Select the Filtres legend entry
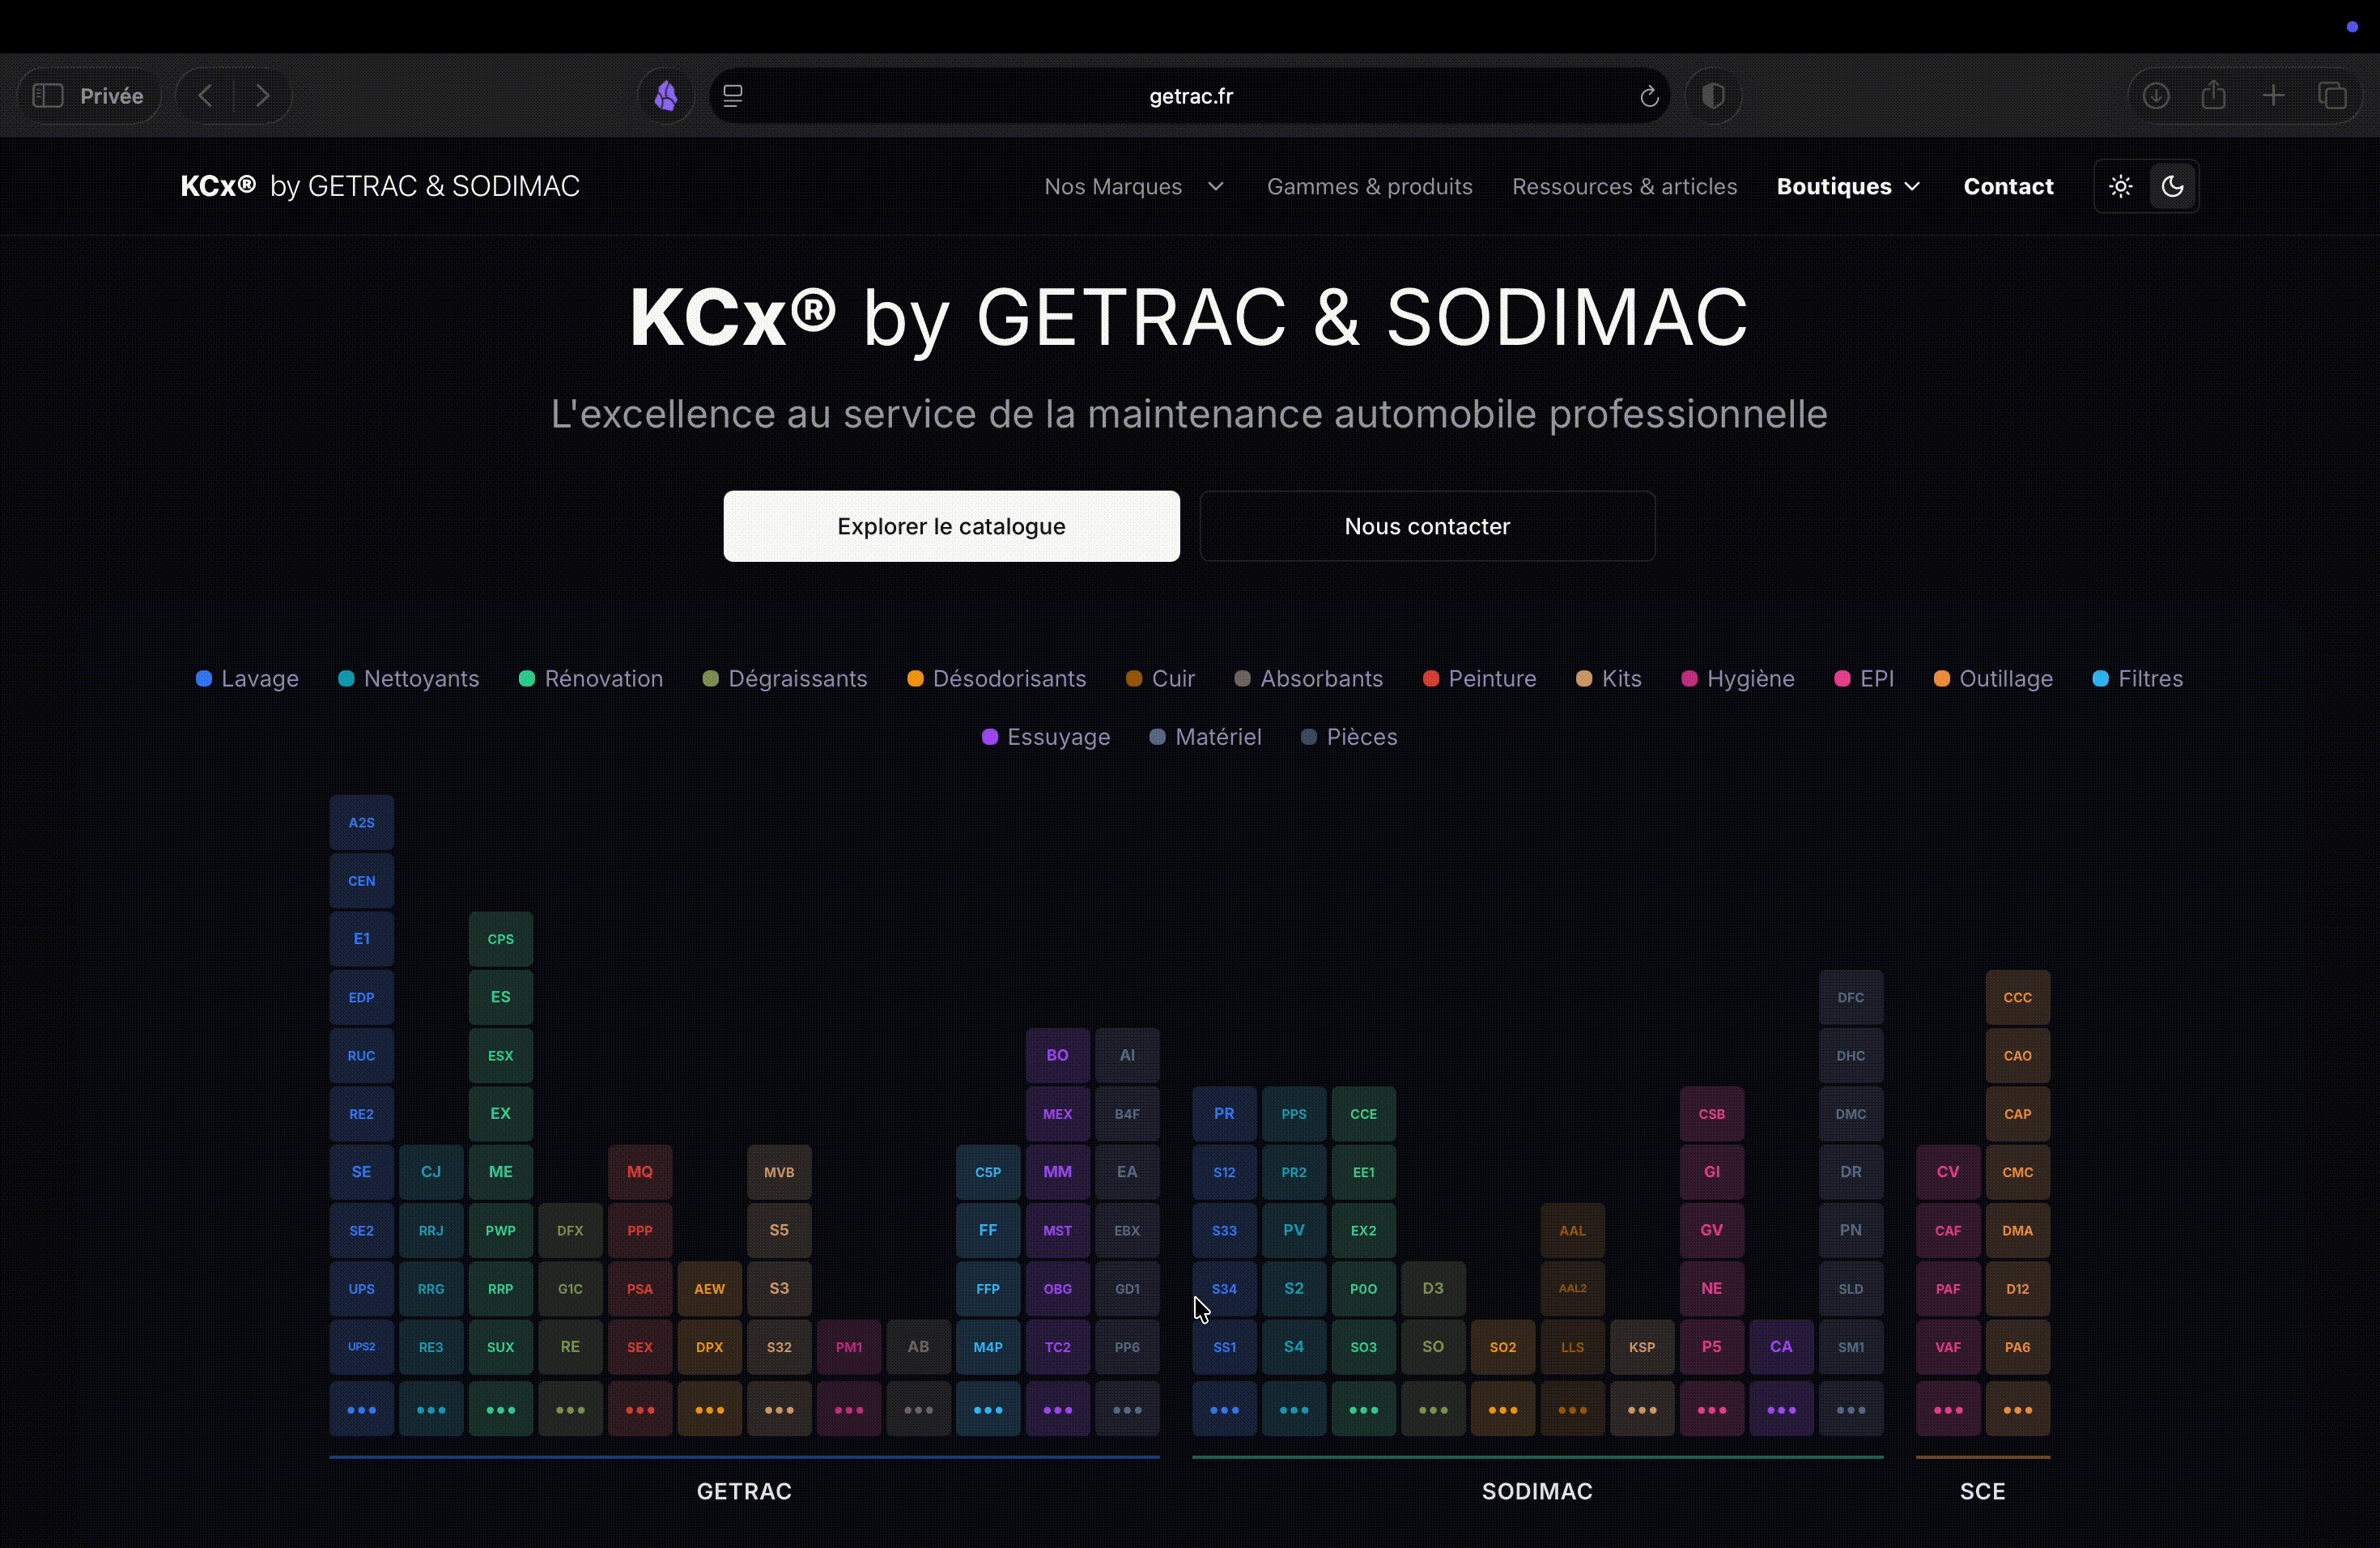2380x1548 pixels. coord(2138,679)
